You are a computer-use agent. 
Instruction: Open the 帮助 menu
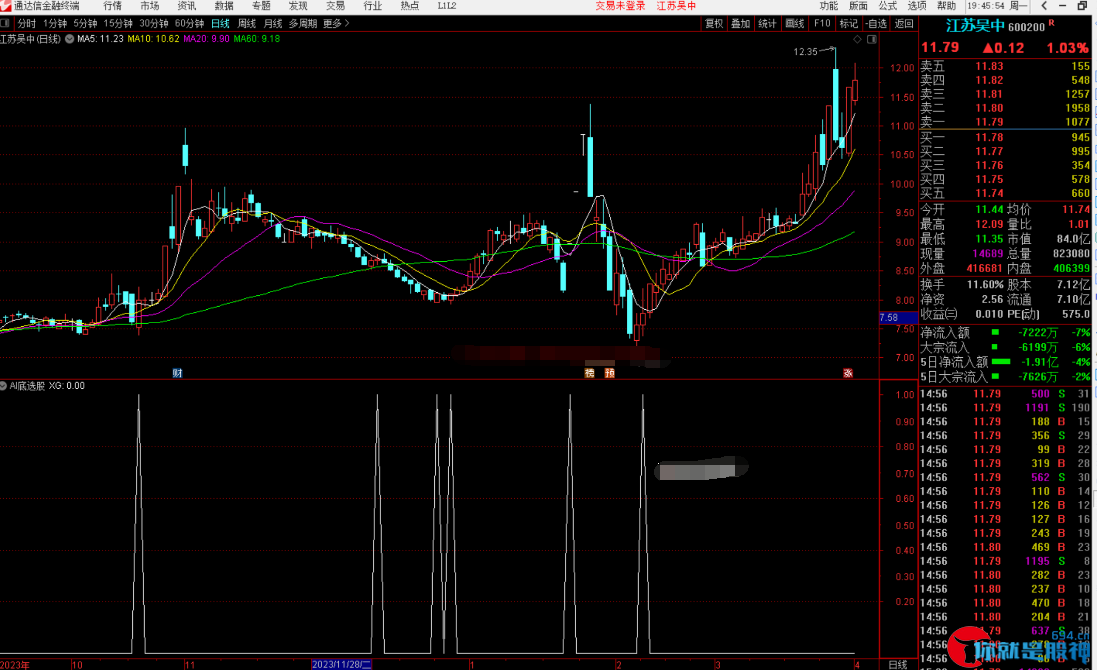point(947,6)
